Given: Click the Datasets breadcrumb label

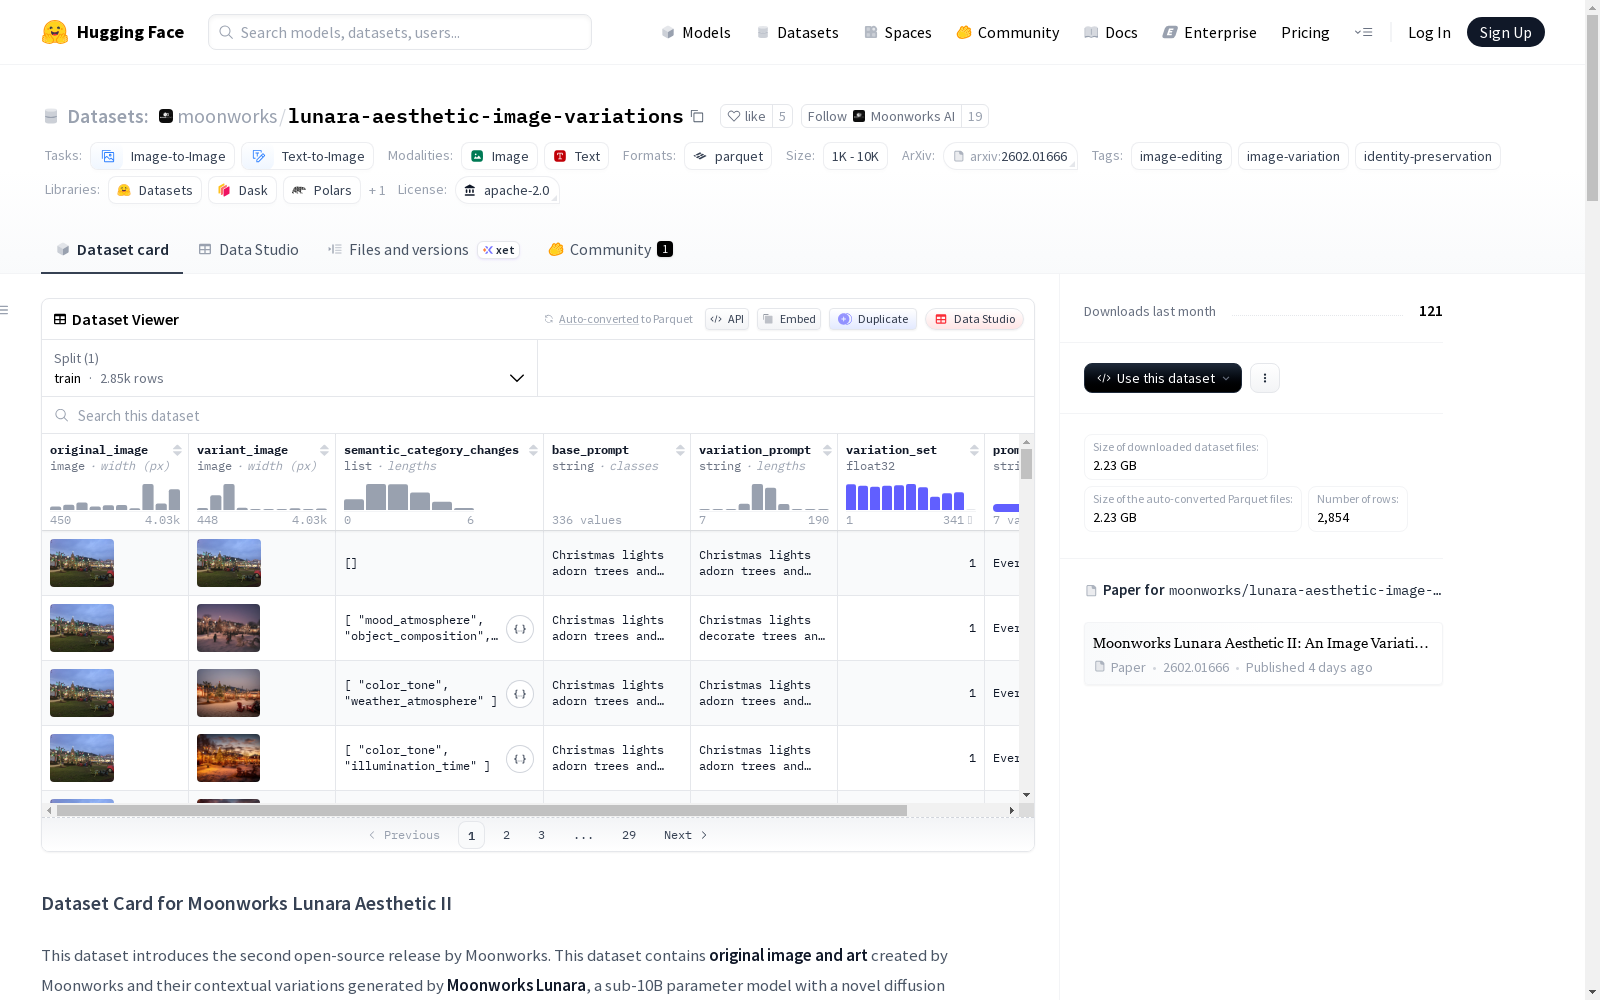Looking at the screenshot, I should [108, 116].
